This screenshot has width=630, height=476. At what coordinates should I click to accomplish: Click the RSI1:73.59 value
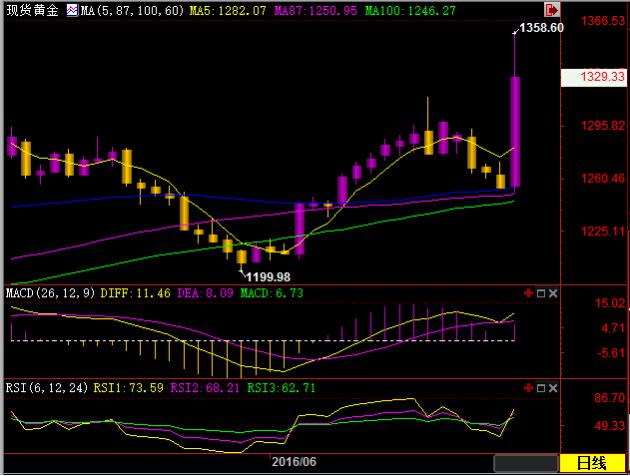point(129,388)
